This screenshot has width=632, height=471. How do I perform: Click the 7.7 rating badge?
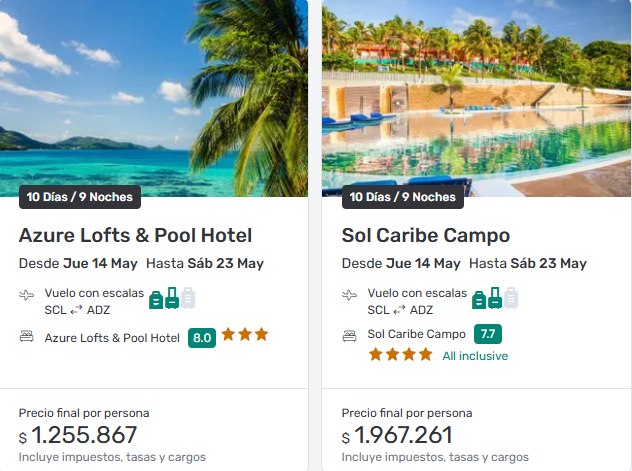click(x=487, y=334)
